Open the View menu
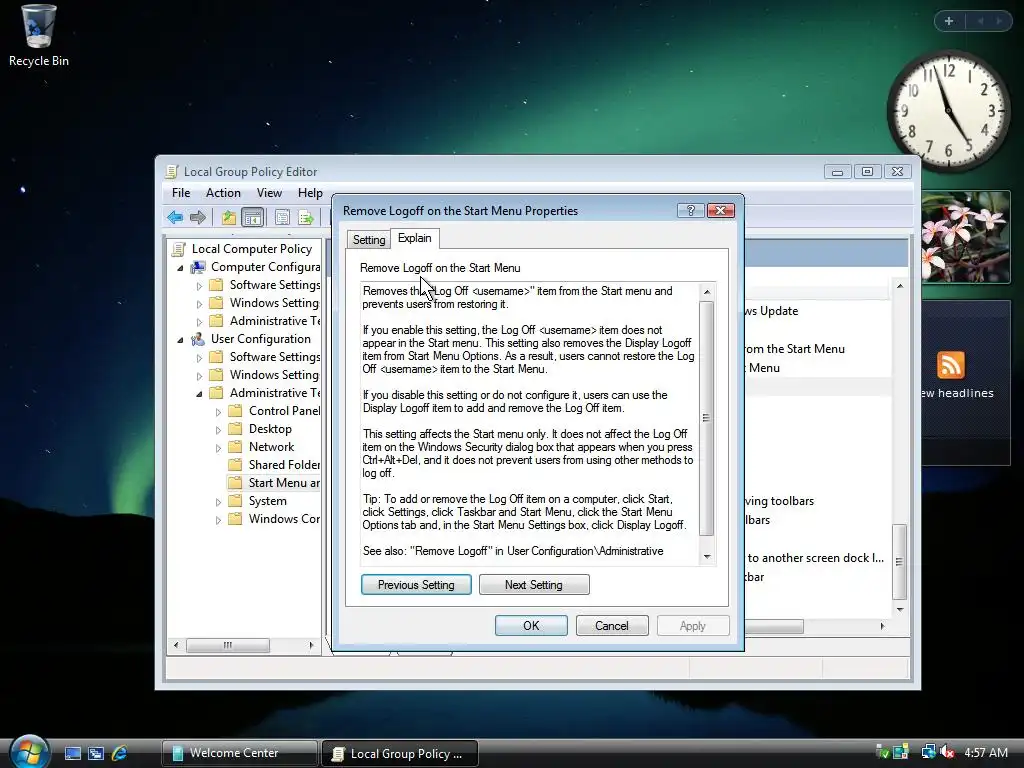 pyautogui.click(x=269, y=193)
